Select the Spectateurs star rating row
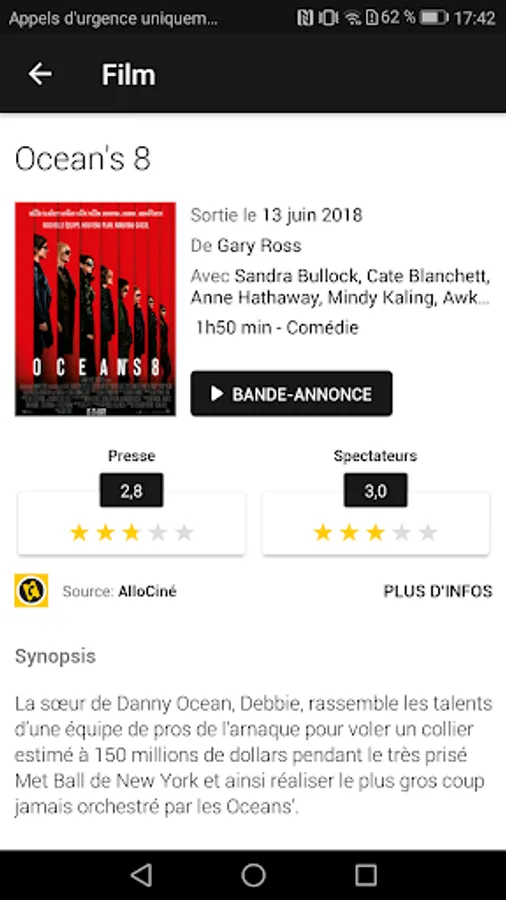Screen dimensions: 506x900 point(376,533)
